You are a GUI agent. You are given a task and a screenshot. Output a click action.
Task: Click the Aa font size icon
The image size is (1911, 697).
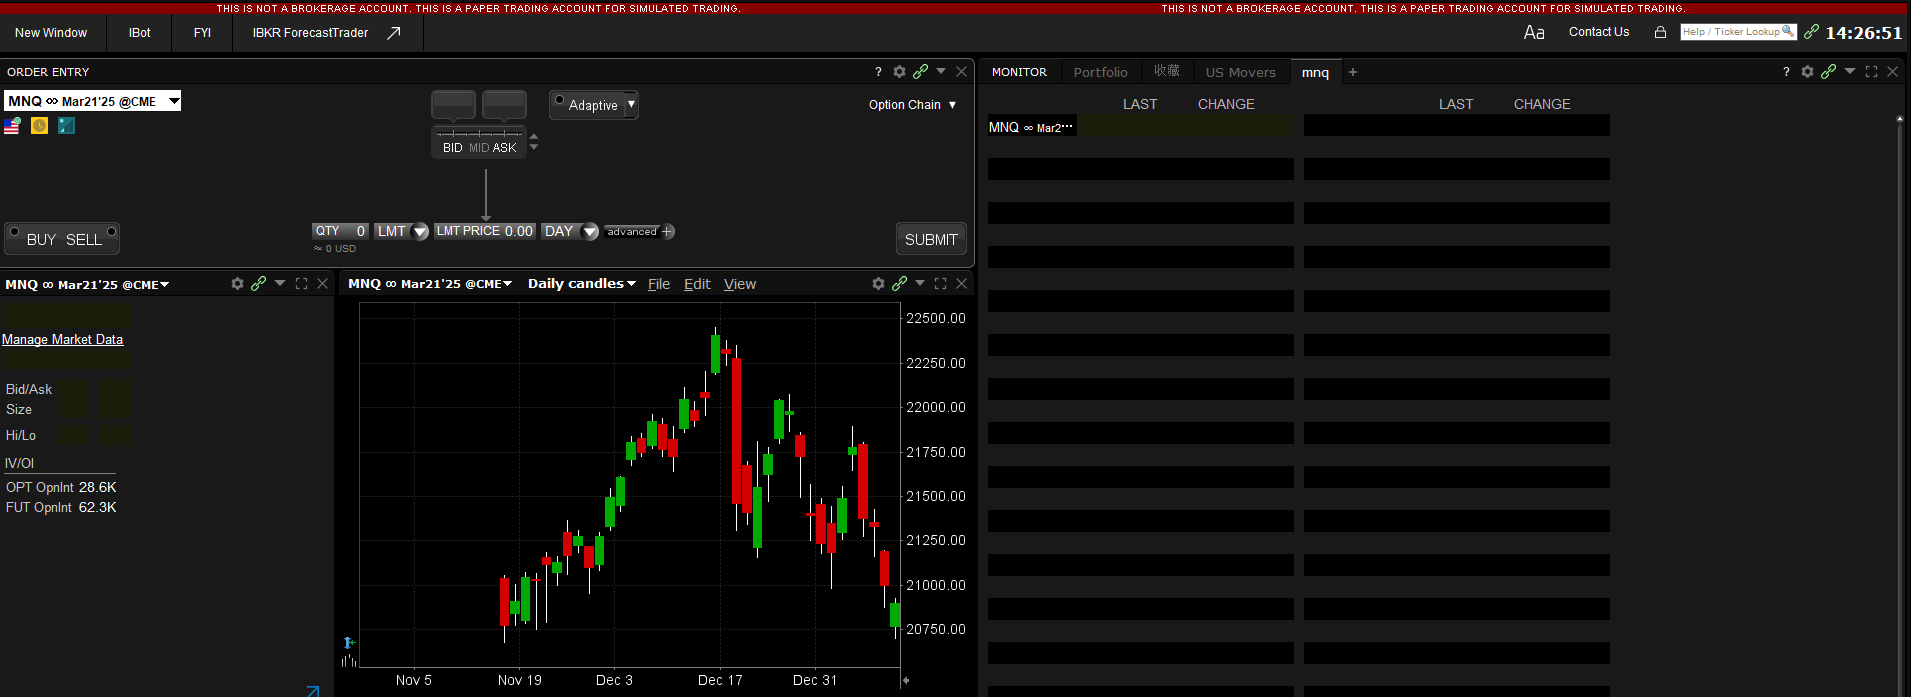1534,33
